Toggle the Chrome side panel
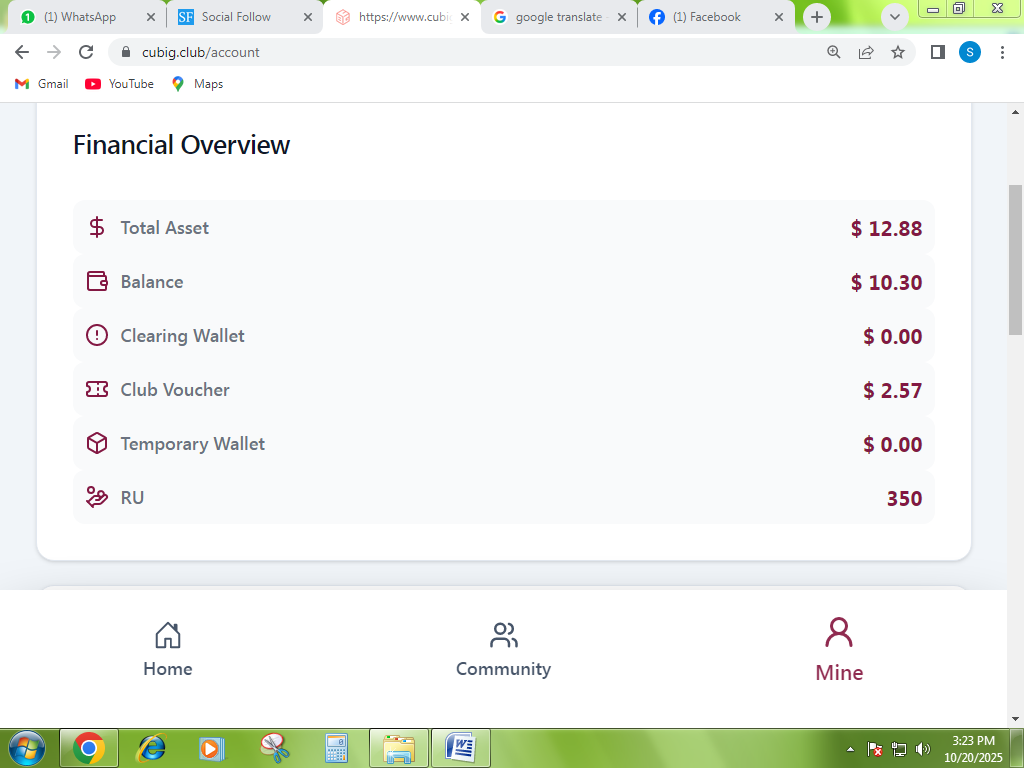 click(x=937, y=53)
